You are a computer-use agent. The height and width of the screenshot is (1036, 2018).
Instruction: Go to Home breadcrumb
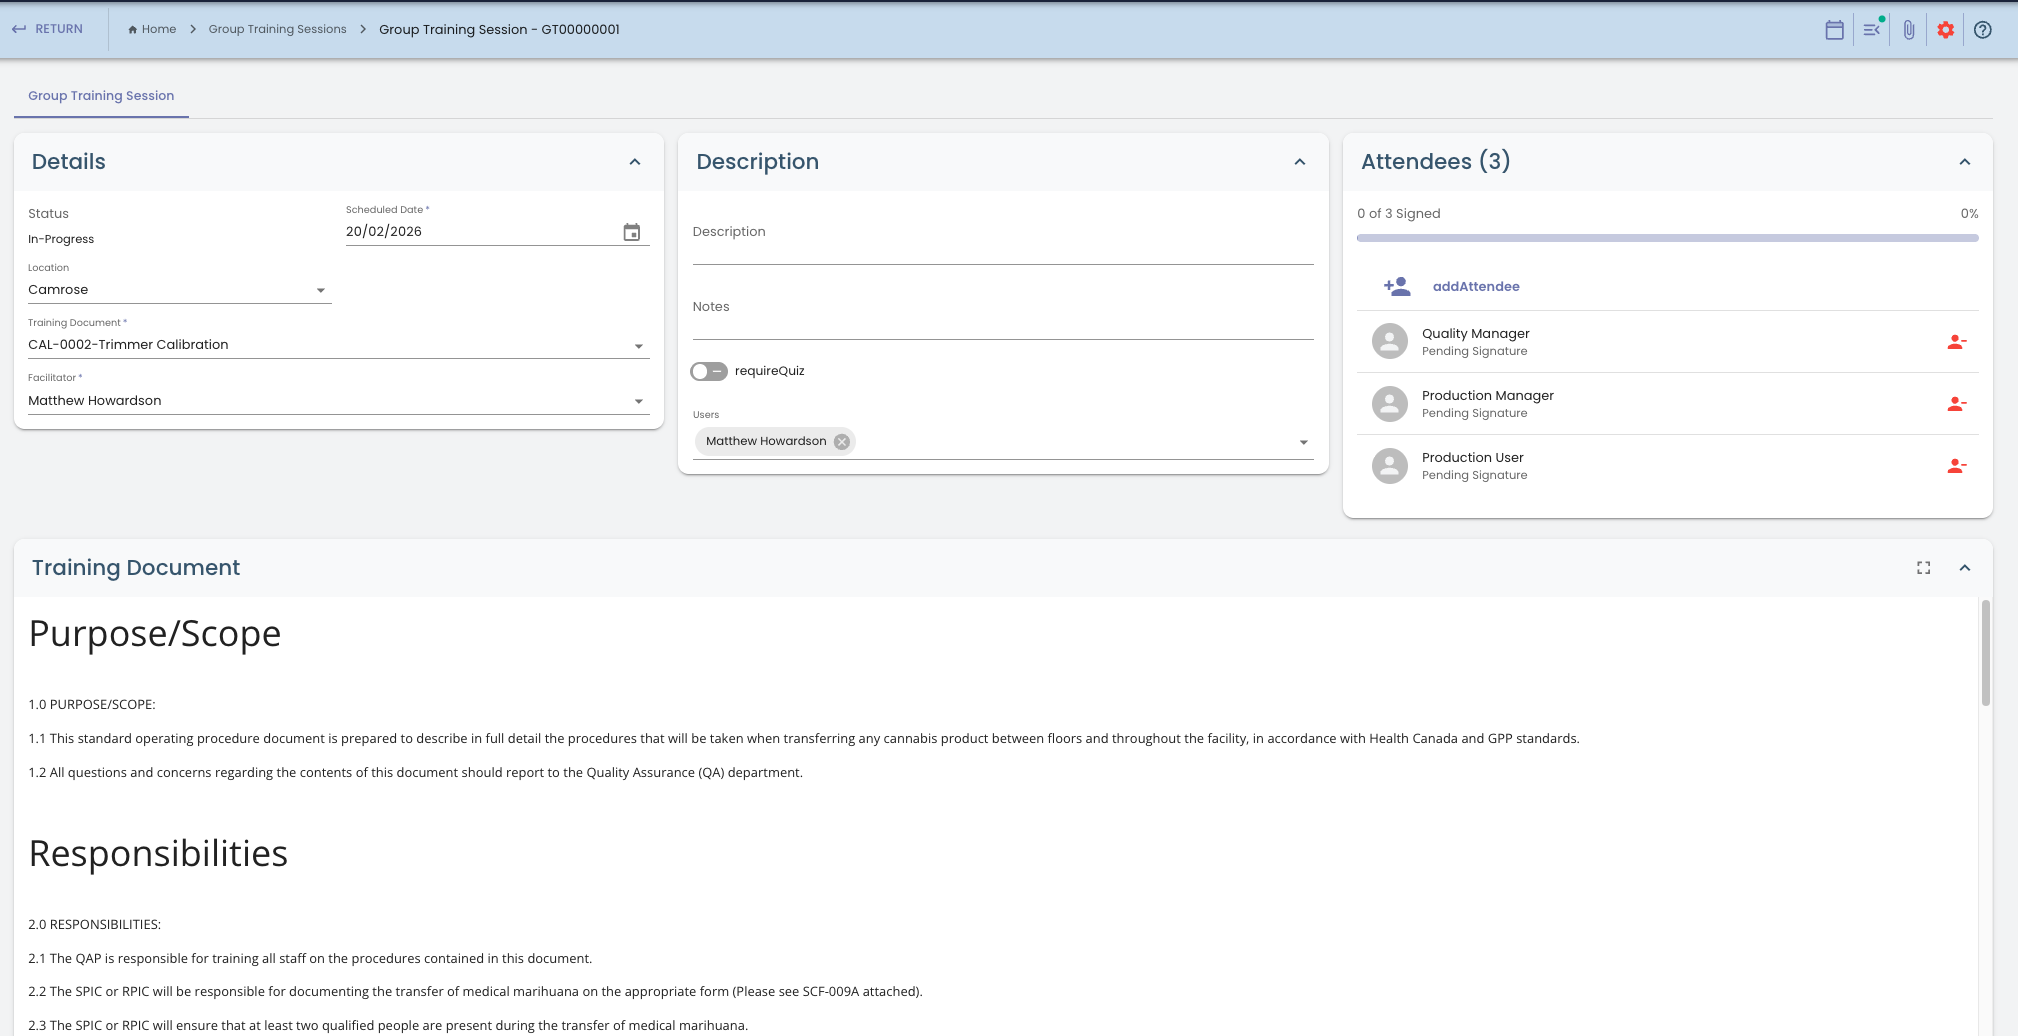point(152,29)
